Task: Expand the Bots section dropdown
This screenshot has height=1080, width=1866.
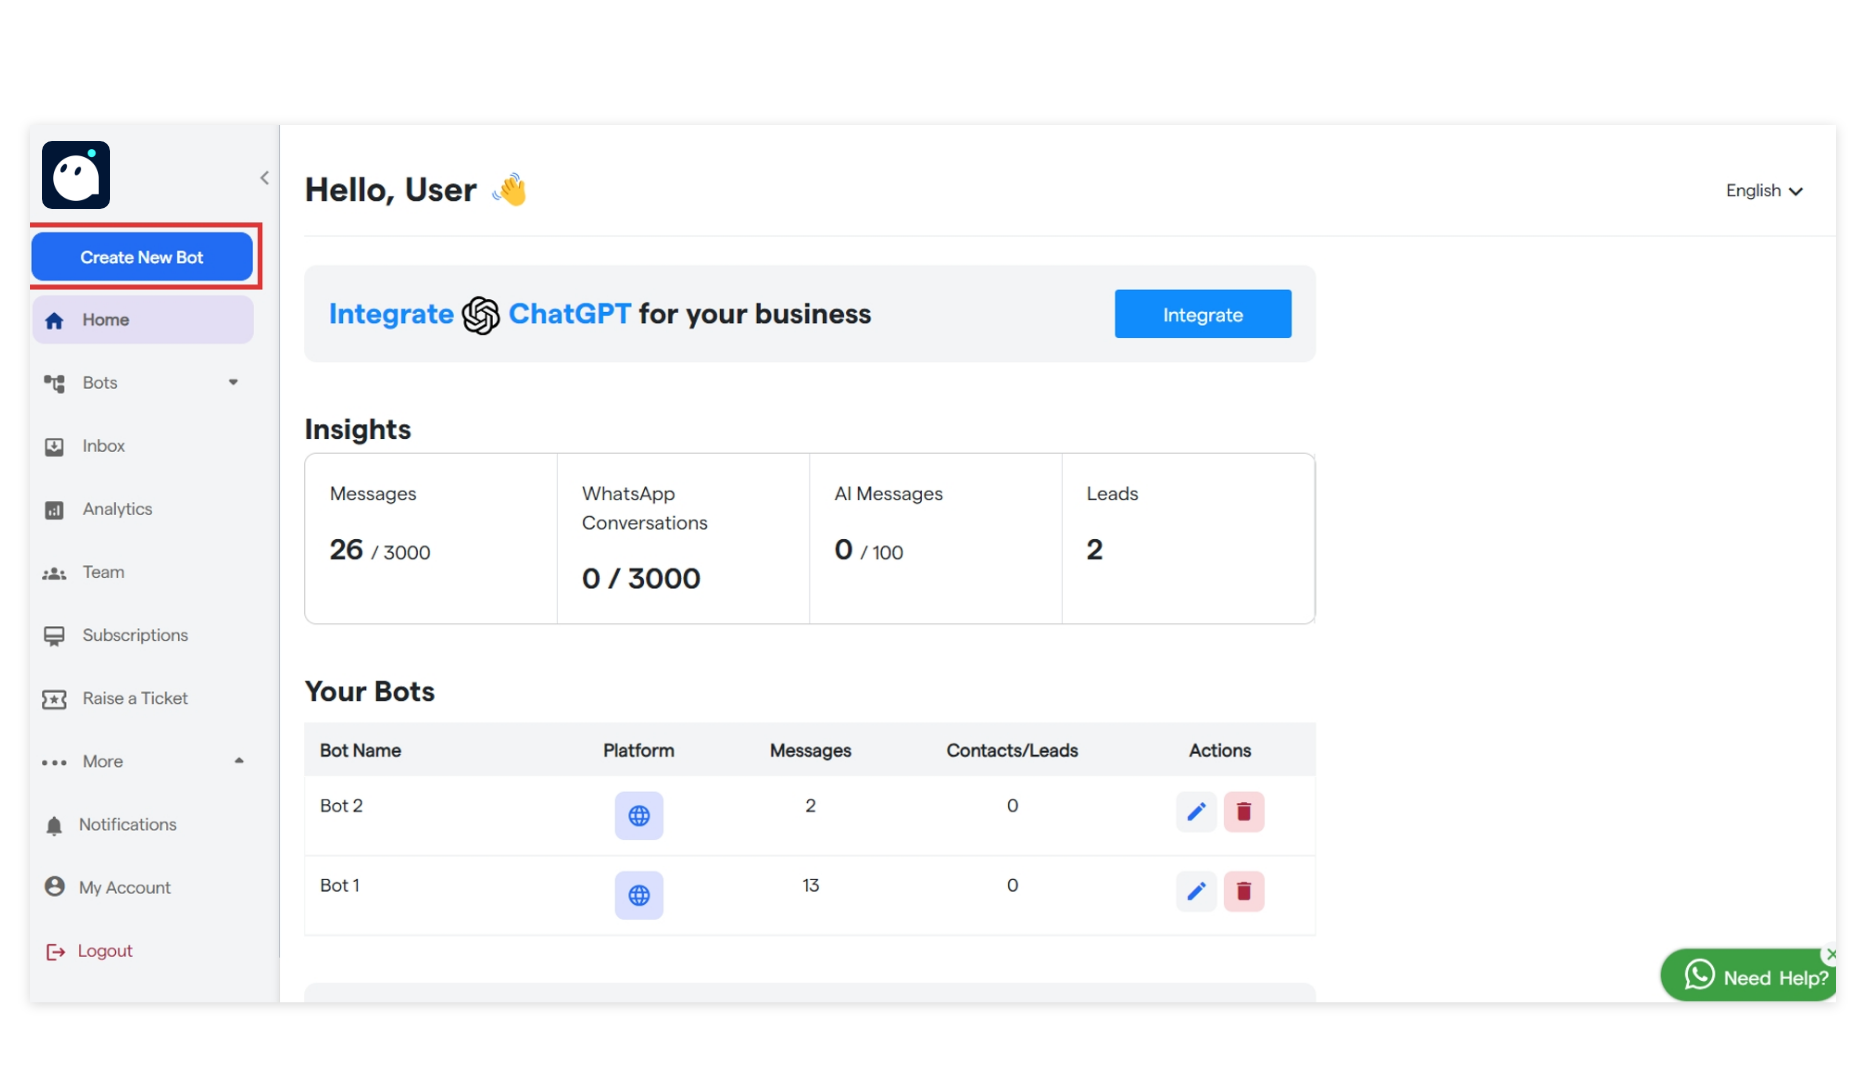Action: click(x=234, y=382)
